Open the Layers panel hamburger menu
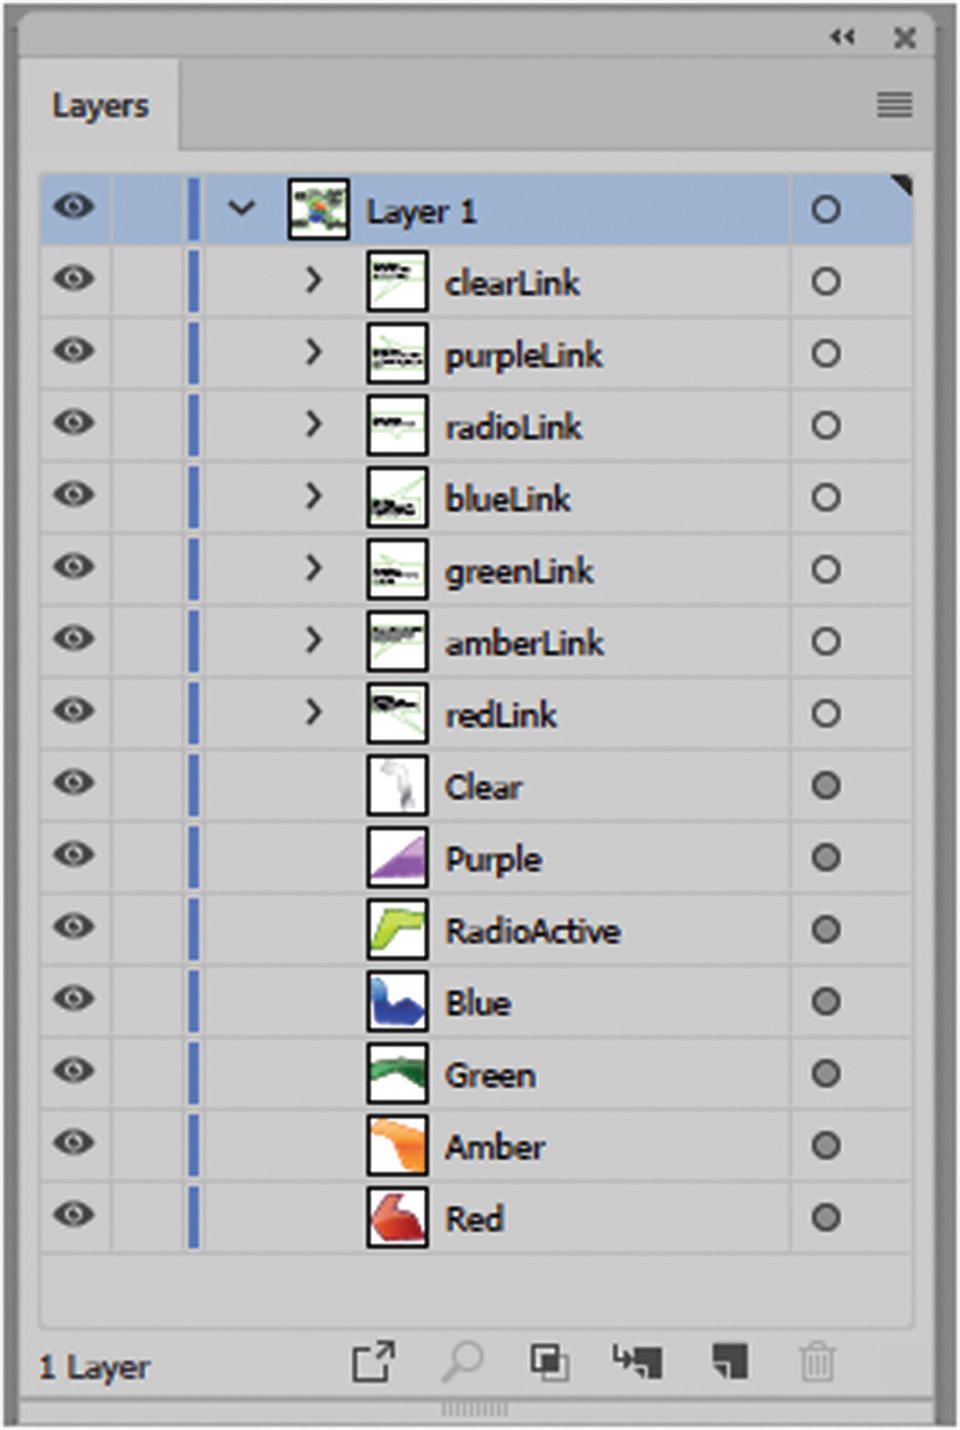960x1430 pixels. [894, 104]
